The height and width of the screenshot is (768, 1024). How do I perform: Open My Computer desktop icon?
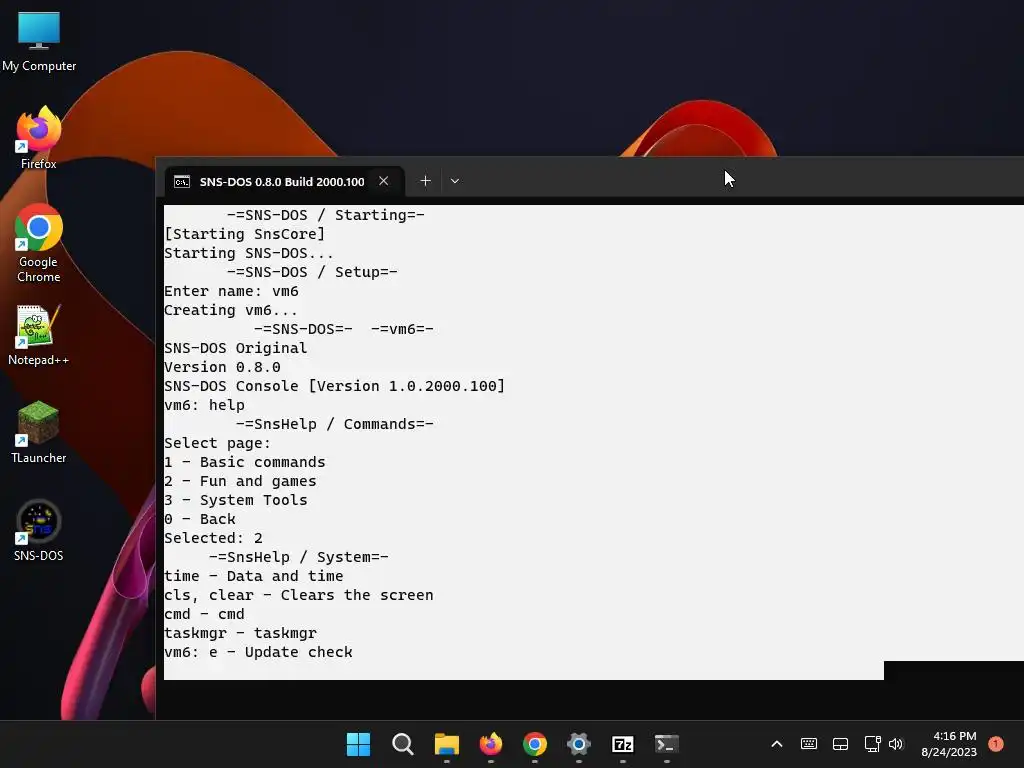(39, 41)
